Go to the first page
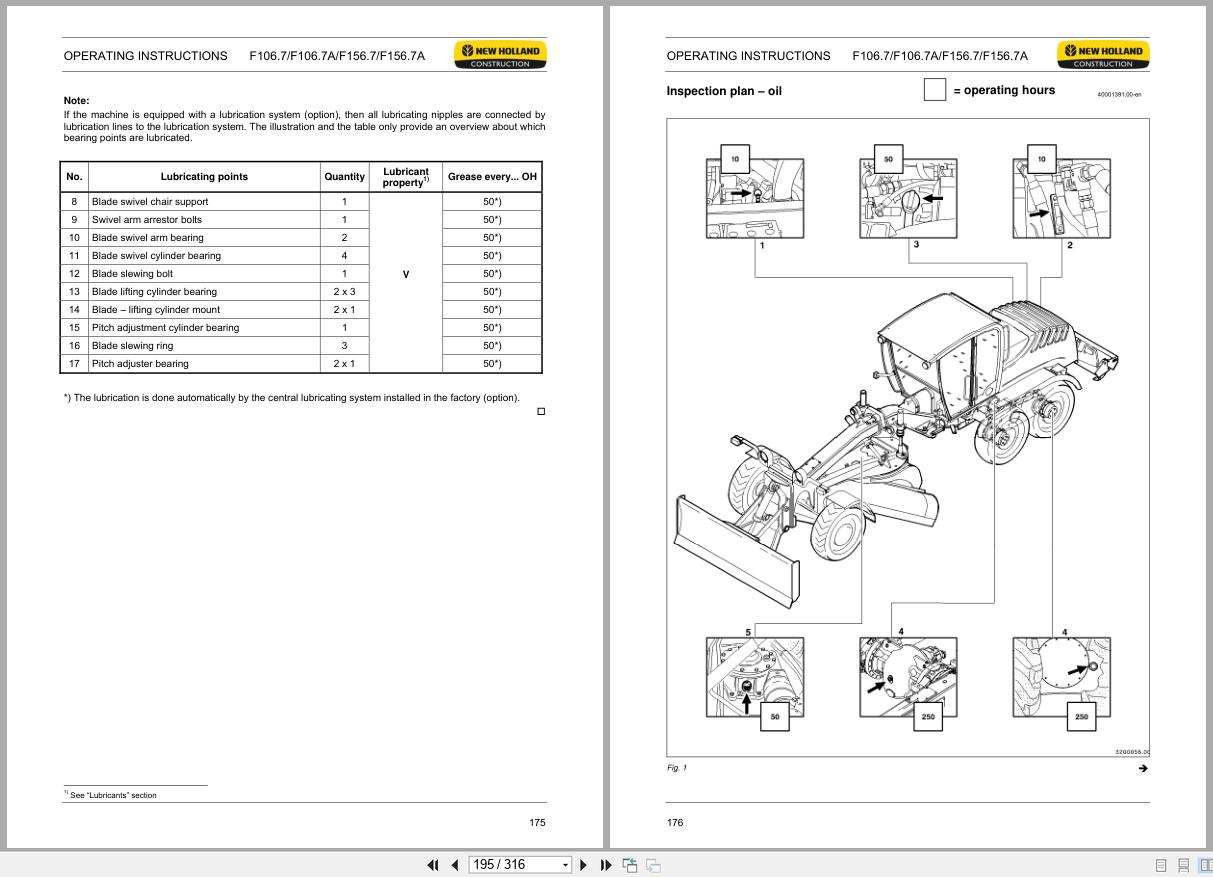The width and height of the screenshot is (1213, 877). [433, 865]
